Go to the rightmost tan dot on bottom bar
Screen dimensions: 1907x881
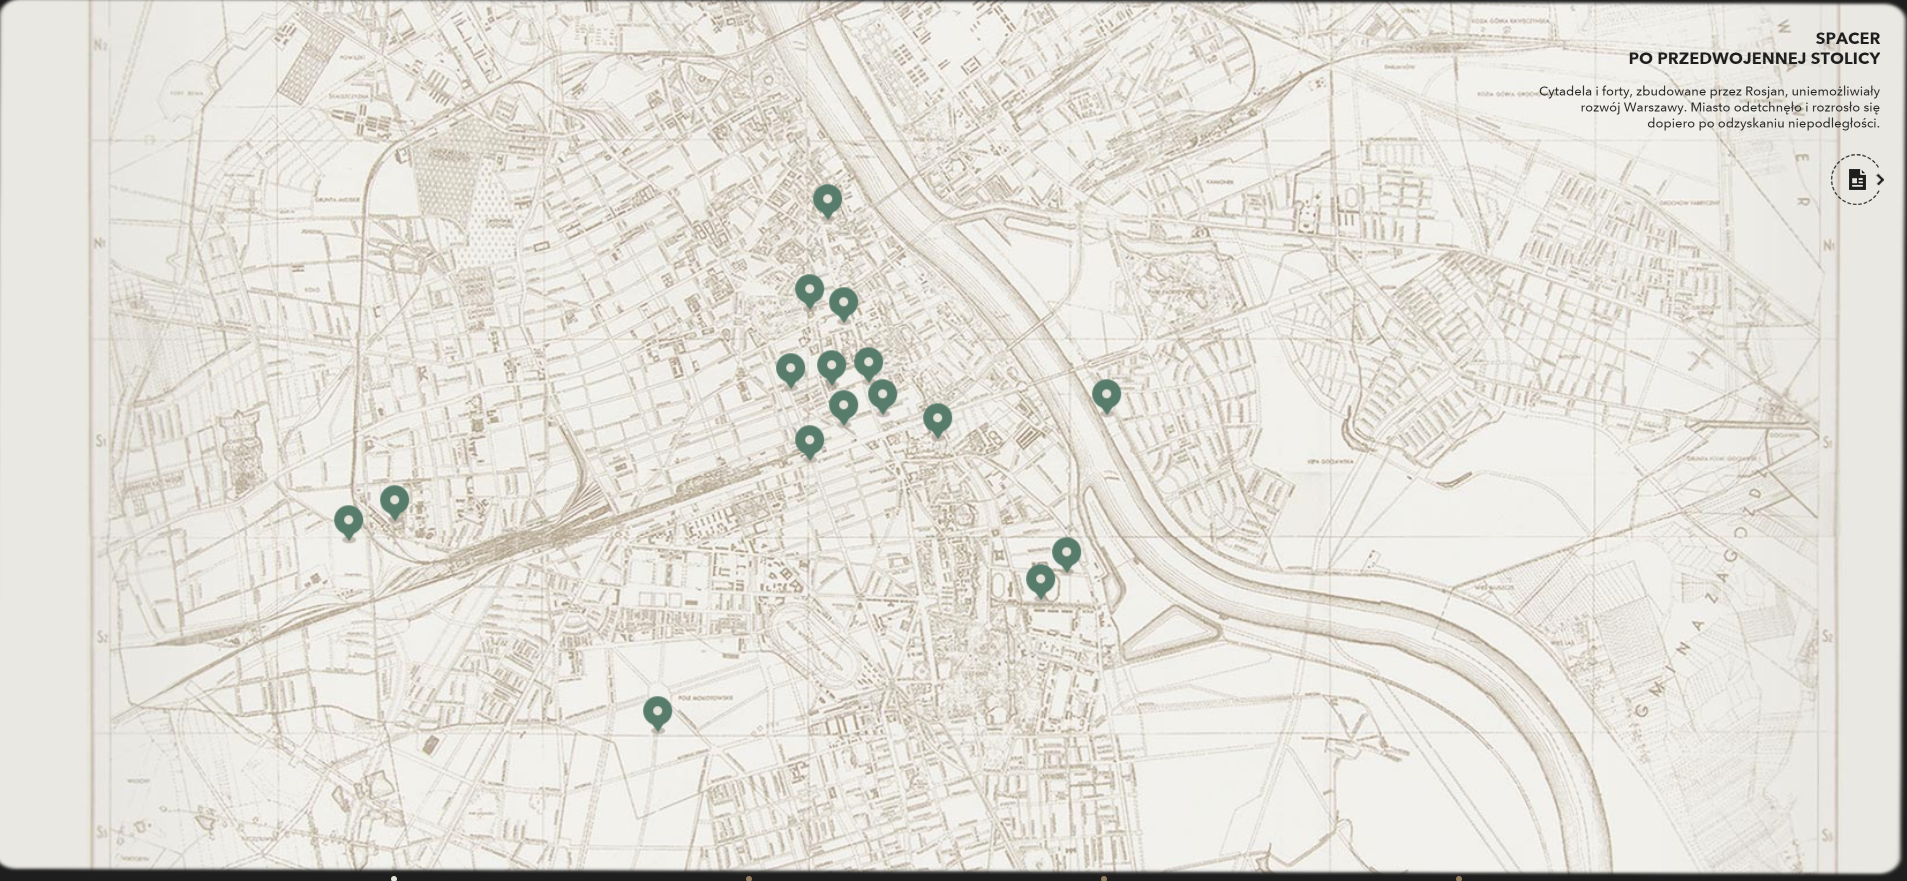tap(1459, 878)
